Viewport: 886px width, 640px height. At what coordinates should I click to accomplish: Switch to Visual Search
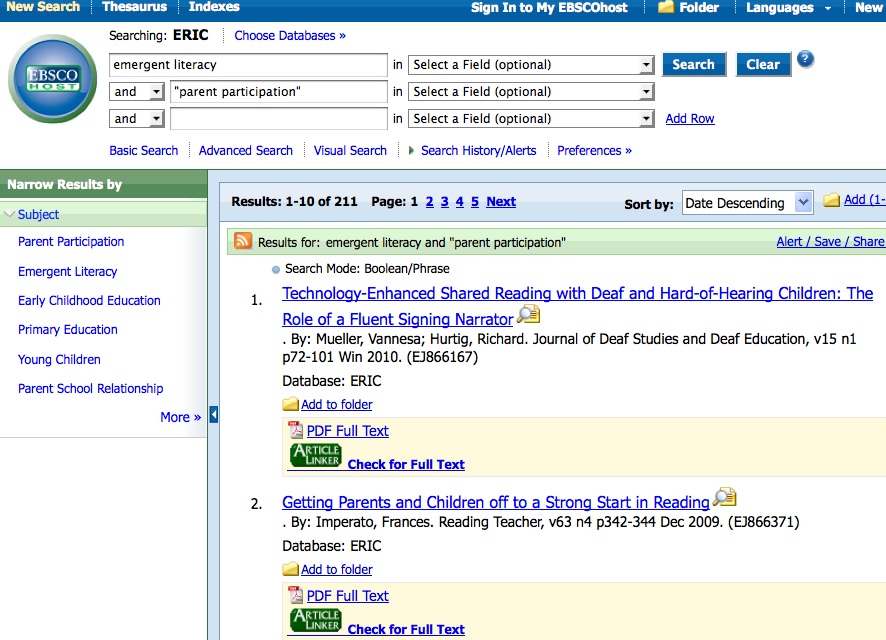(x=350, y=150)
